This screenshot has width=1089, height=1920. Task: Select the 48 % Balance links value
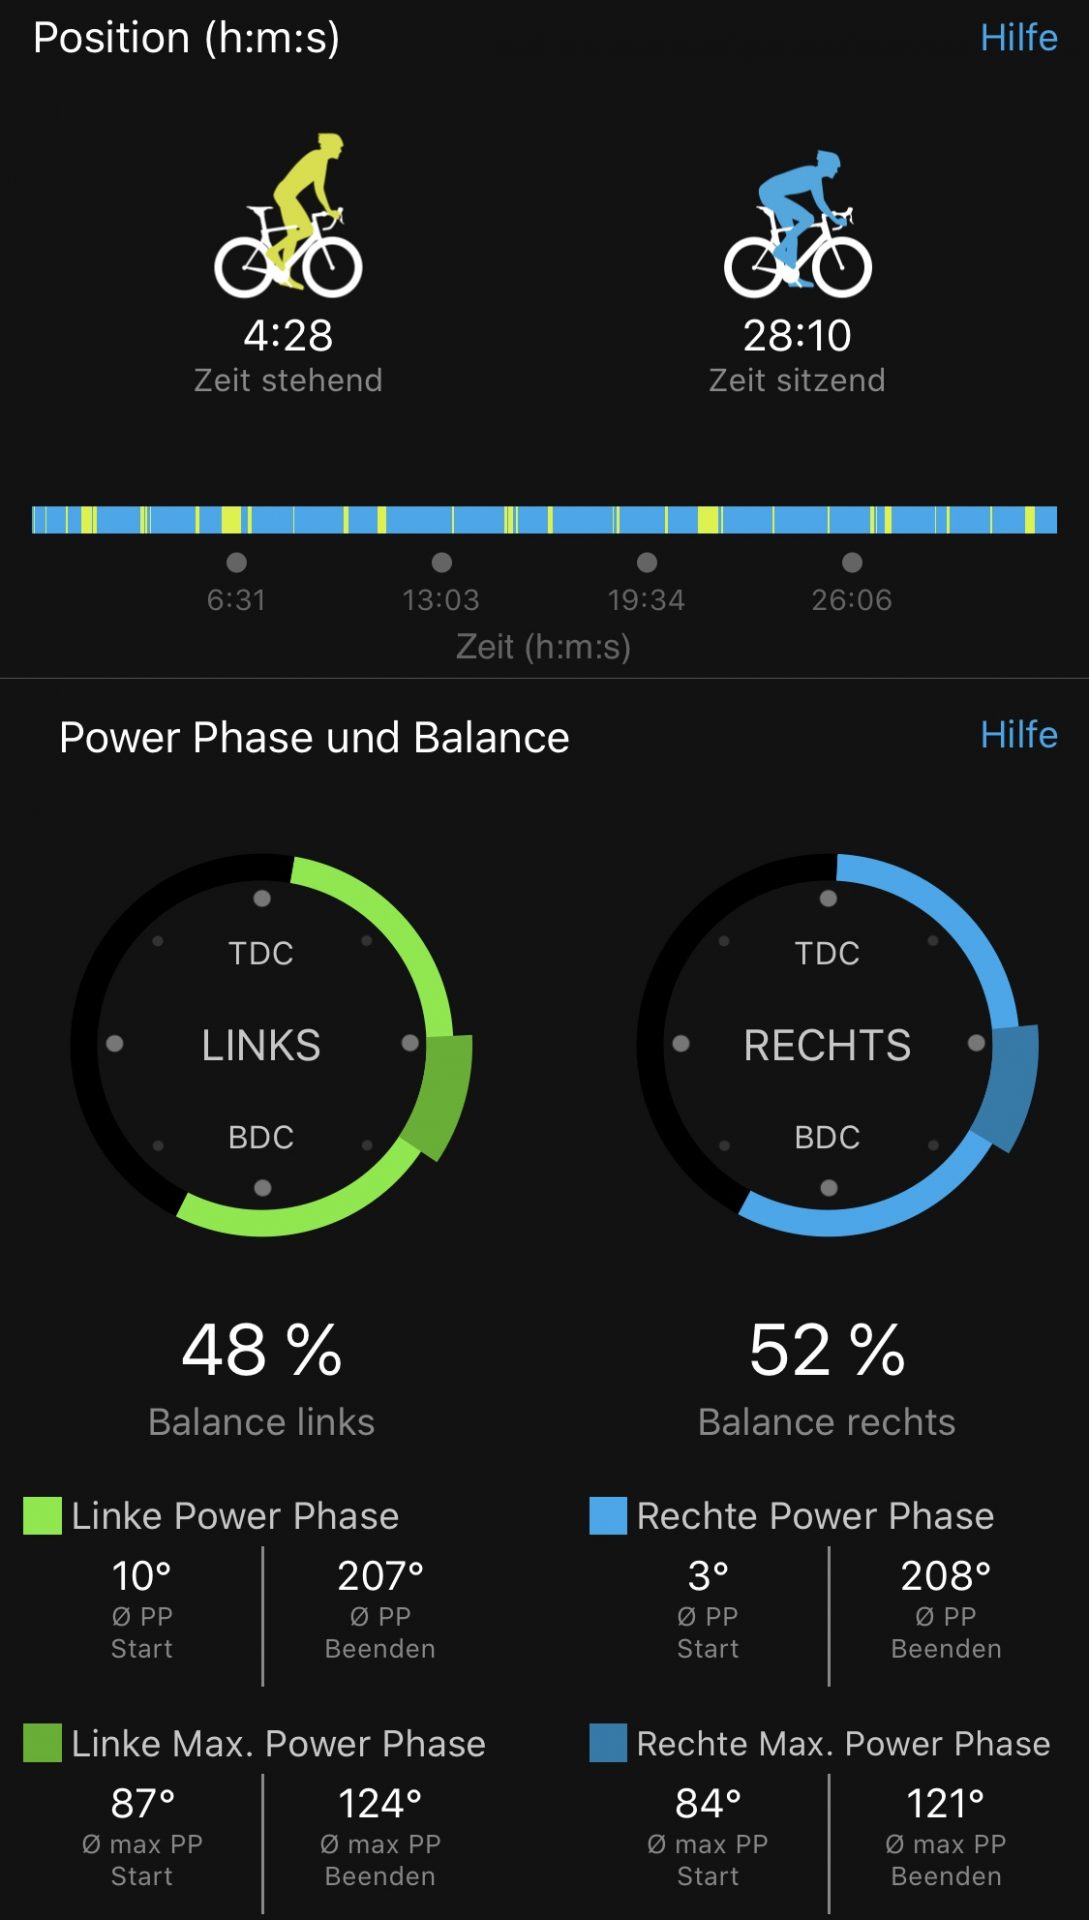tap(262, 1350)
